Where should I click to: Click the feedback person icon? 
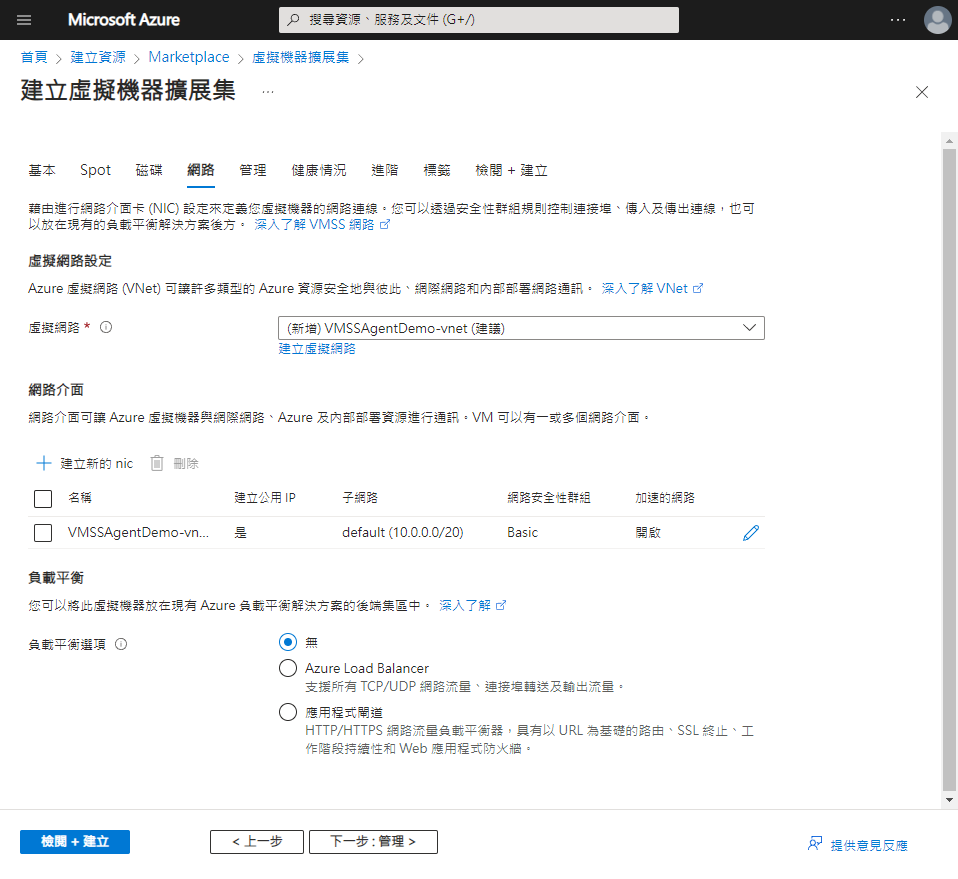click(x=815, y=844)
